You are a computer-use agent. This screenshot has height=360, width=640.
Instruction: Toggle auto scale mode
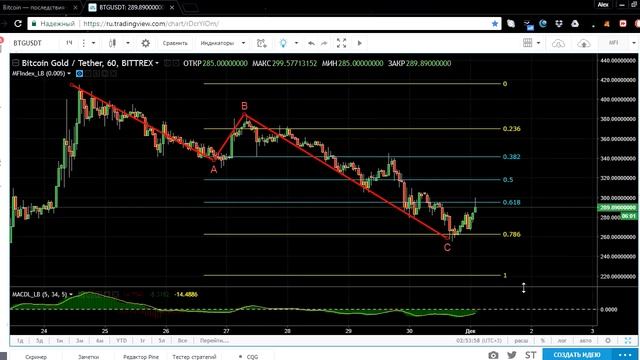tap(585, 340)
